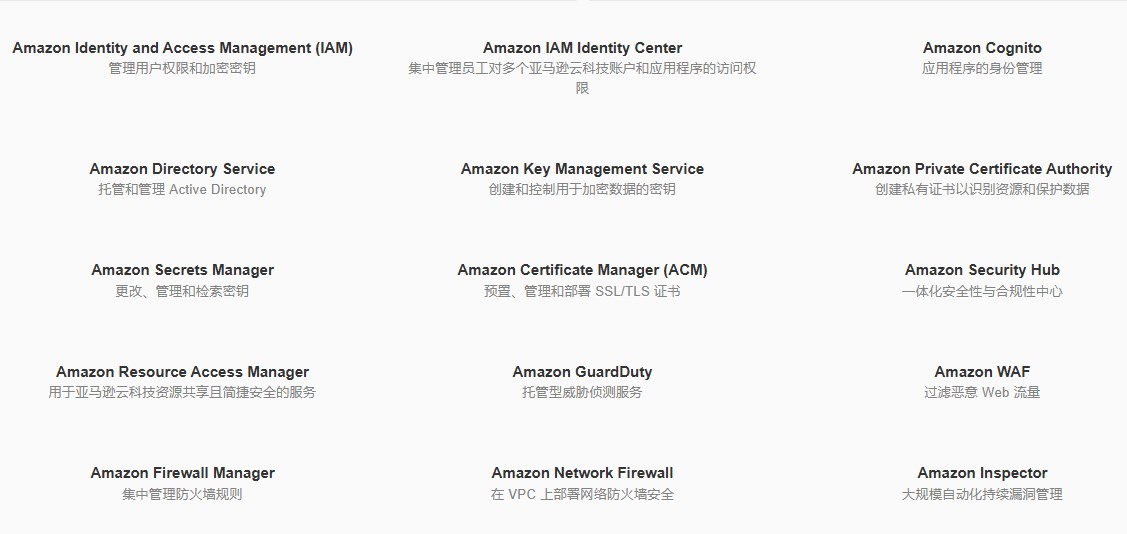Open Amazon Resource Access Manager
The width and height of the screenshot is (1127, 534).
point(182,372)
